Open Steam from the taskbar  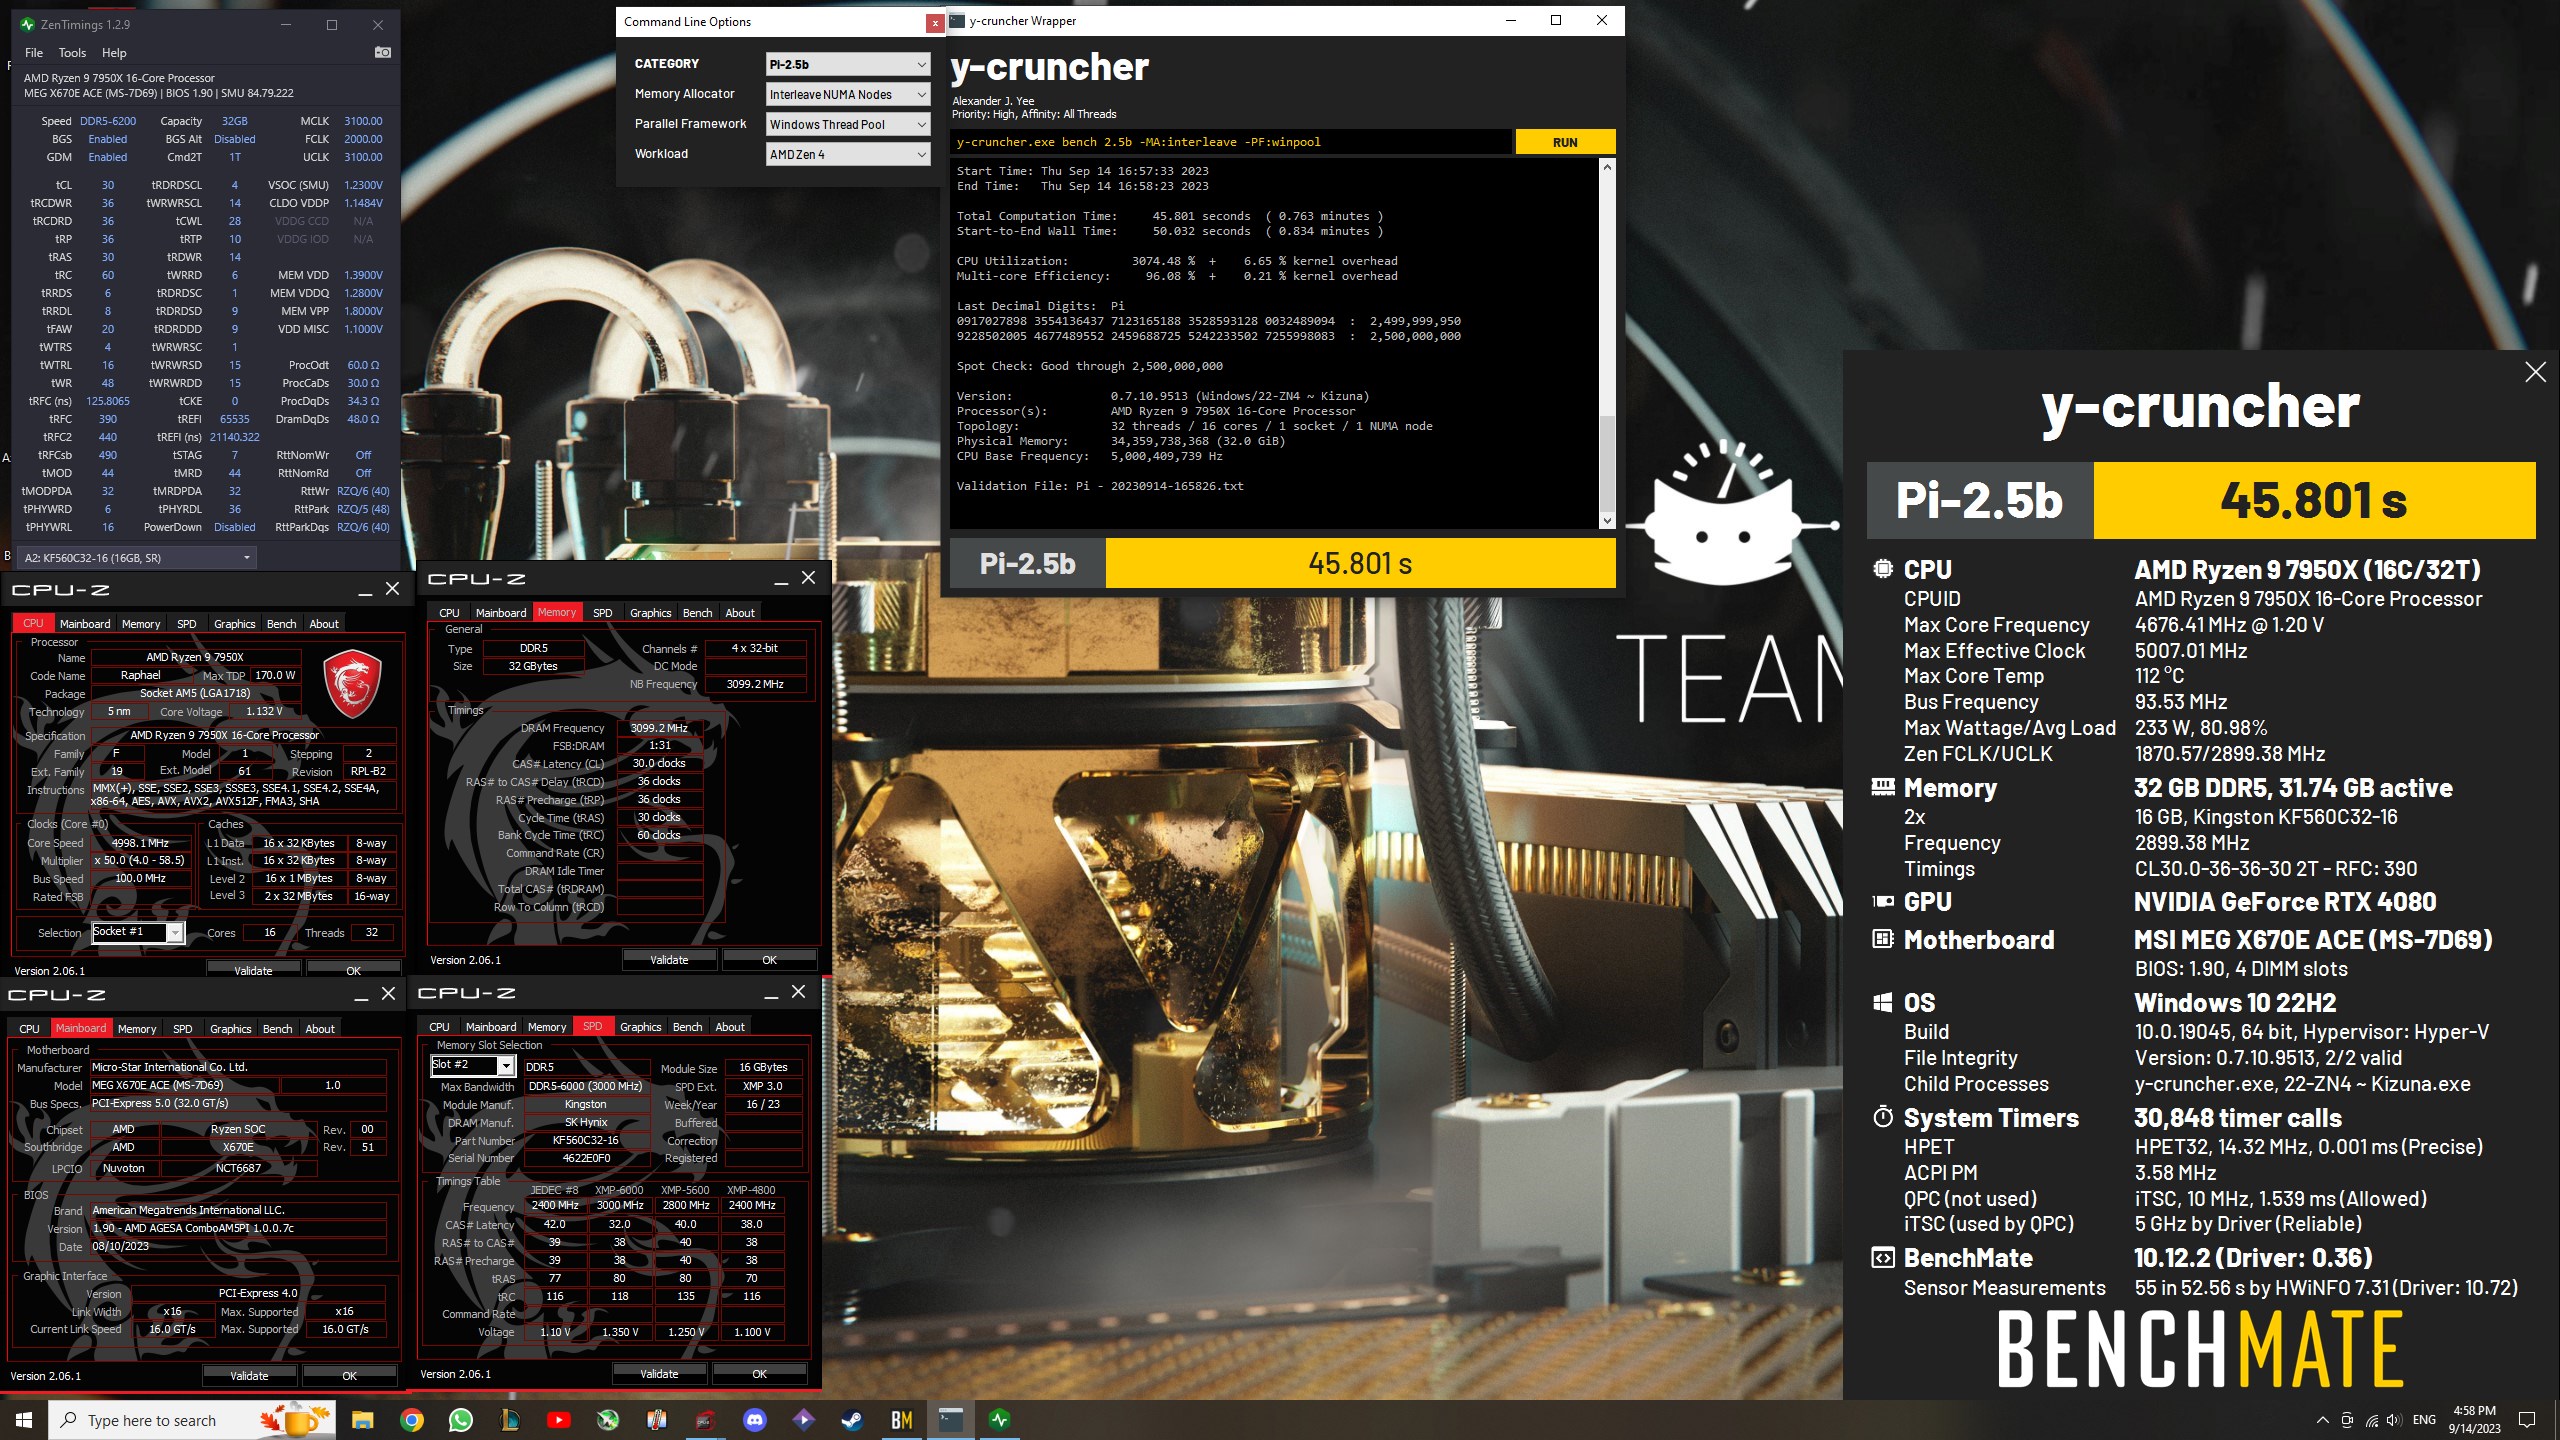[853, 1420]
